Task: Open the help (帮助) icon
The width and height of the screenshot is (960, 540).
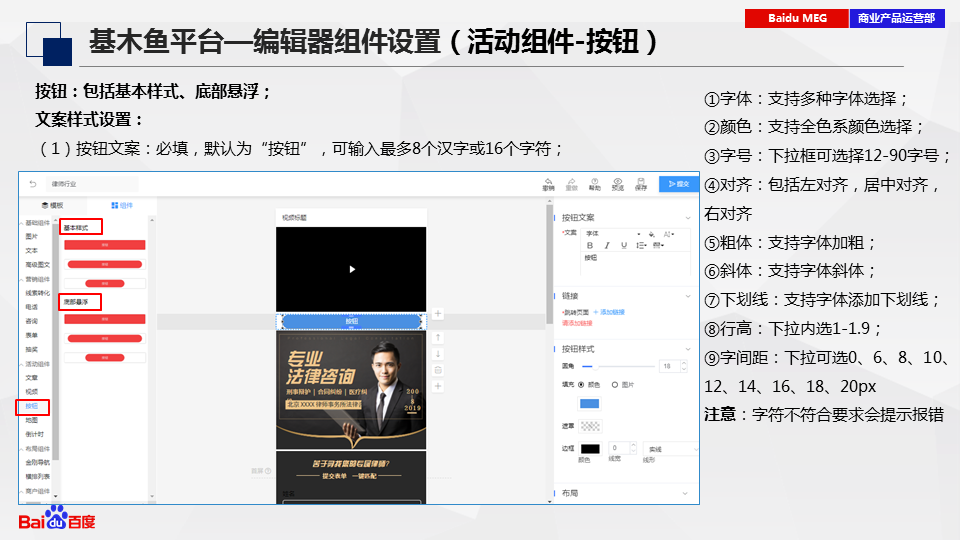Action: tap(594, 184)
